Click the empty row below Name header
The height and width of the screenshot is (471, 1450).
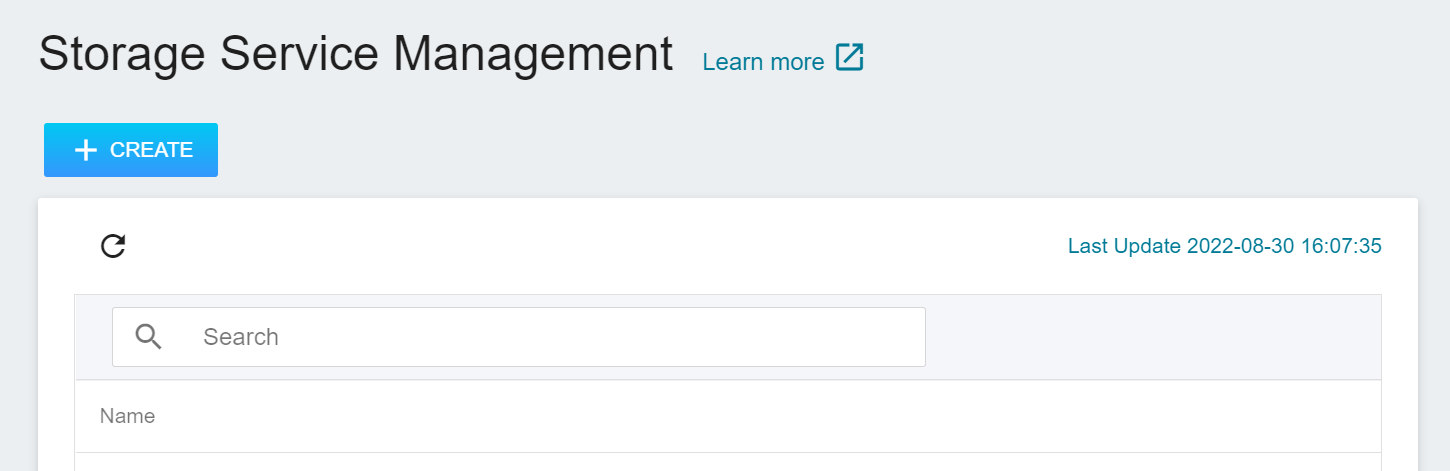(728, 462)
